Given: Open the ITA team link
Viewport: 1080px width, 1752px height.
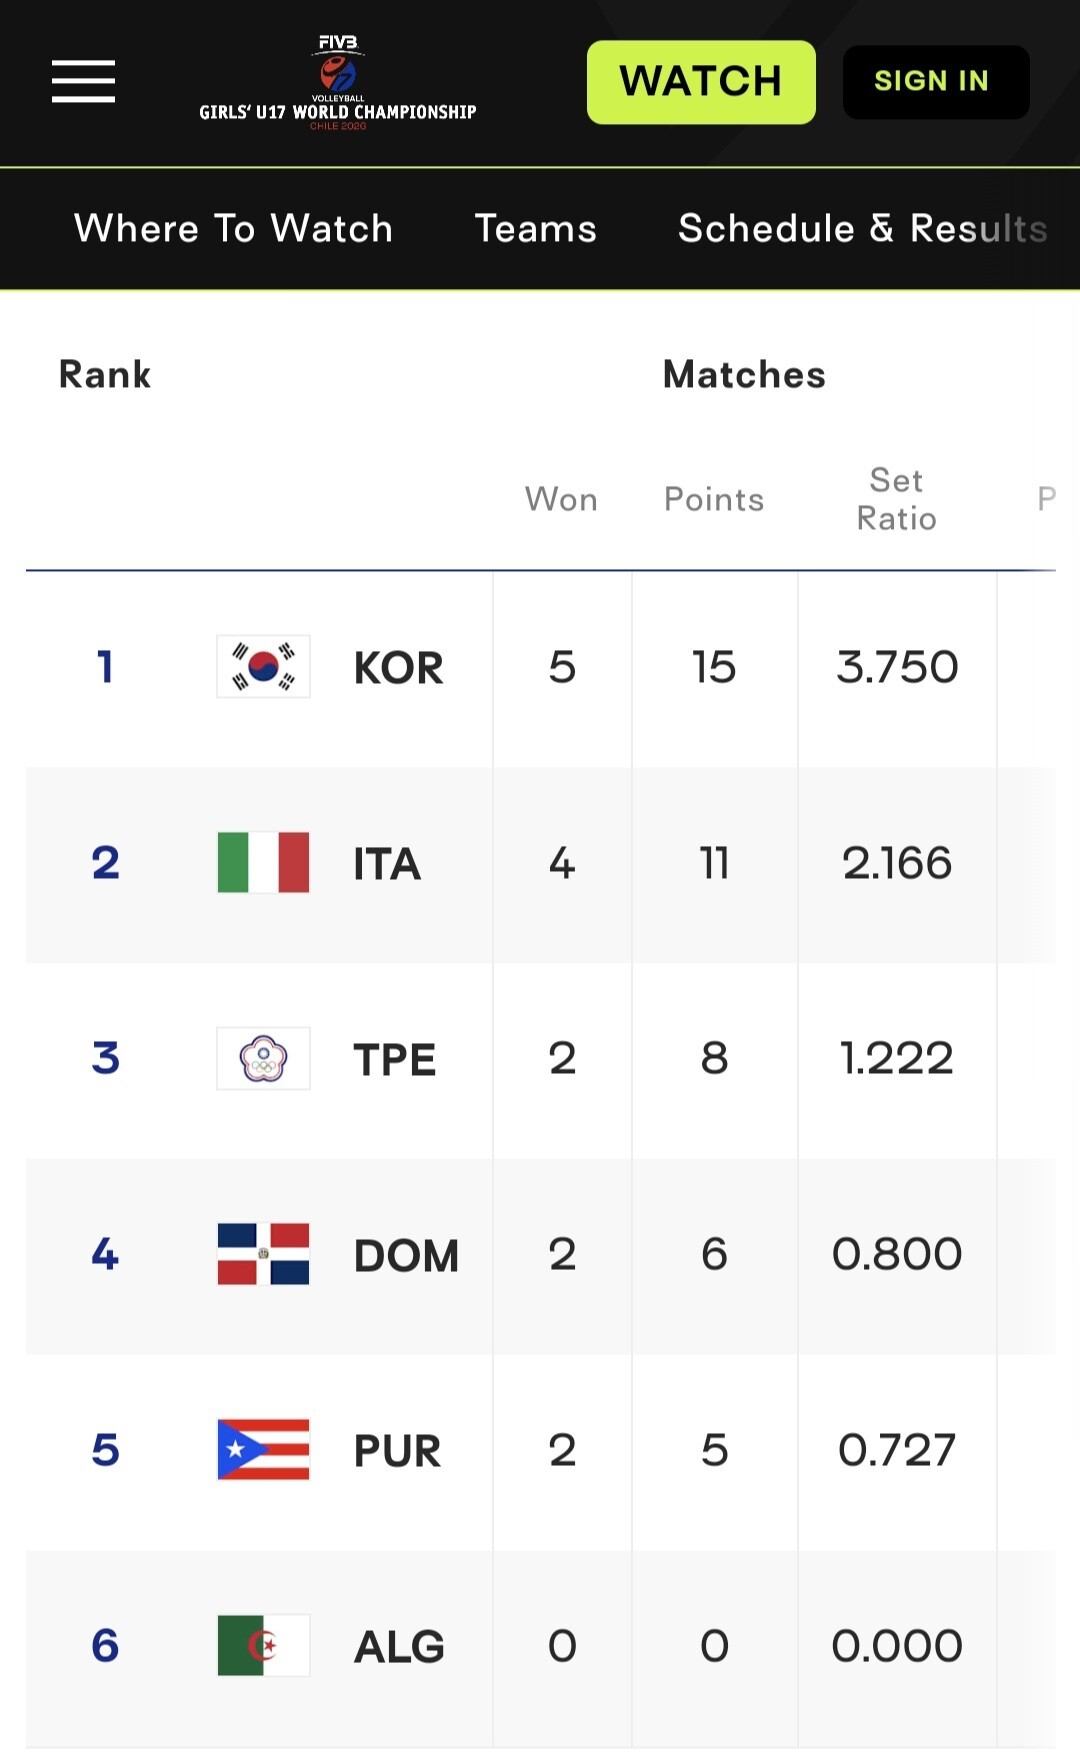Looking at the screenshot, I should pos(387,864).
